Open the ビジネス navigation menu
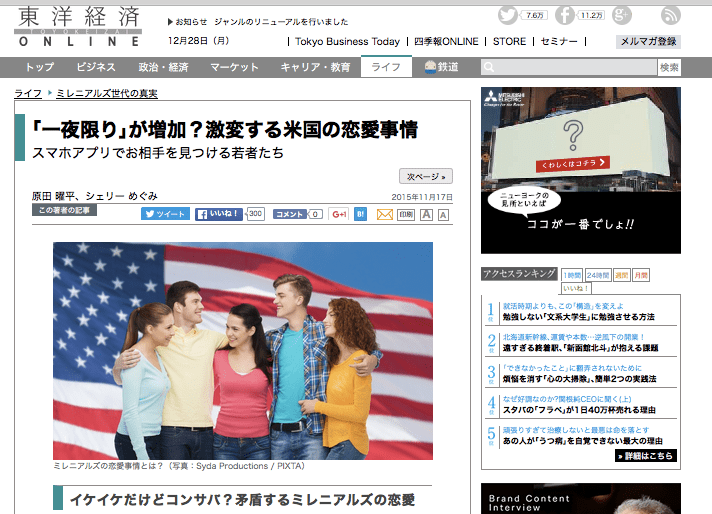 click(x=94, y=67)
